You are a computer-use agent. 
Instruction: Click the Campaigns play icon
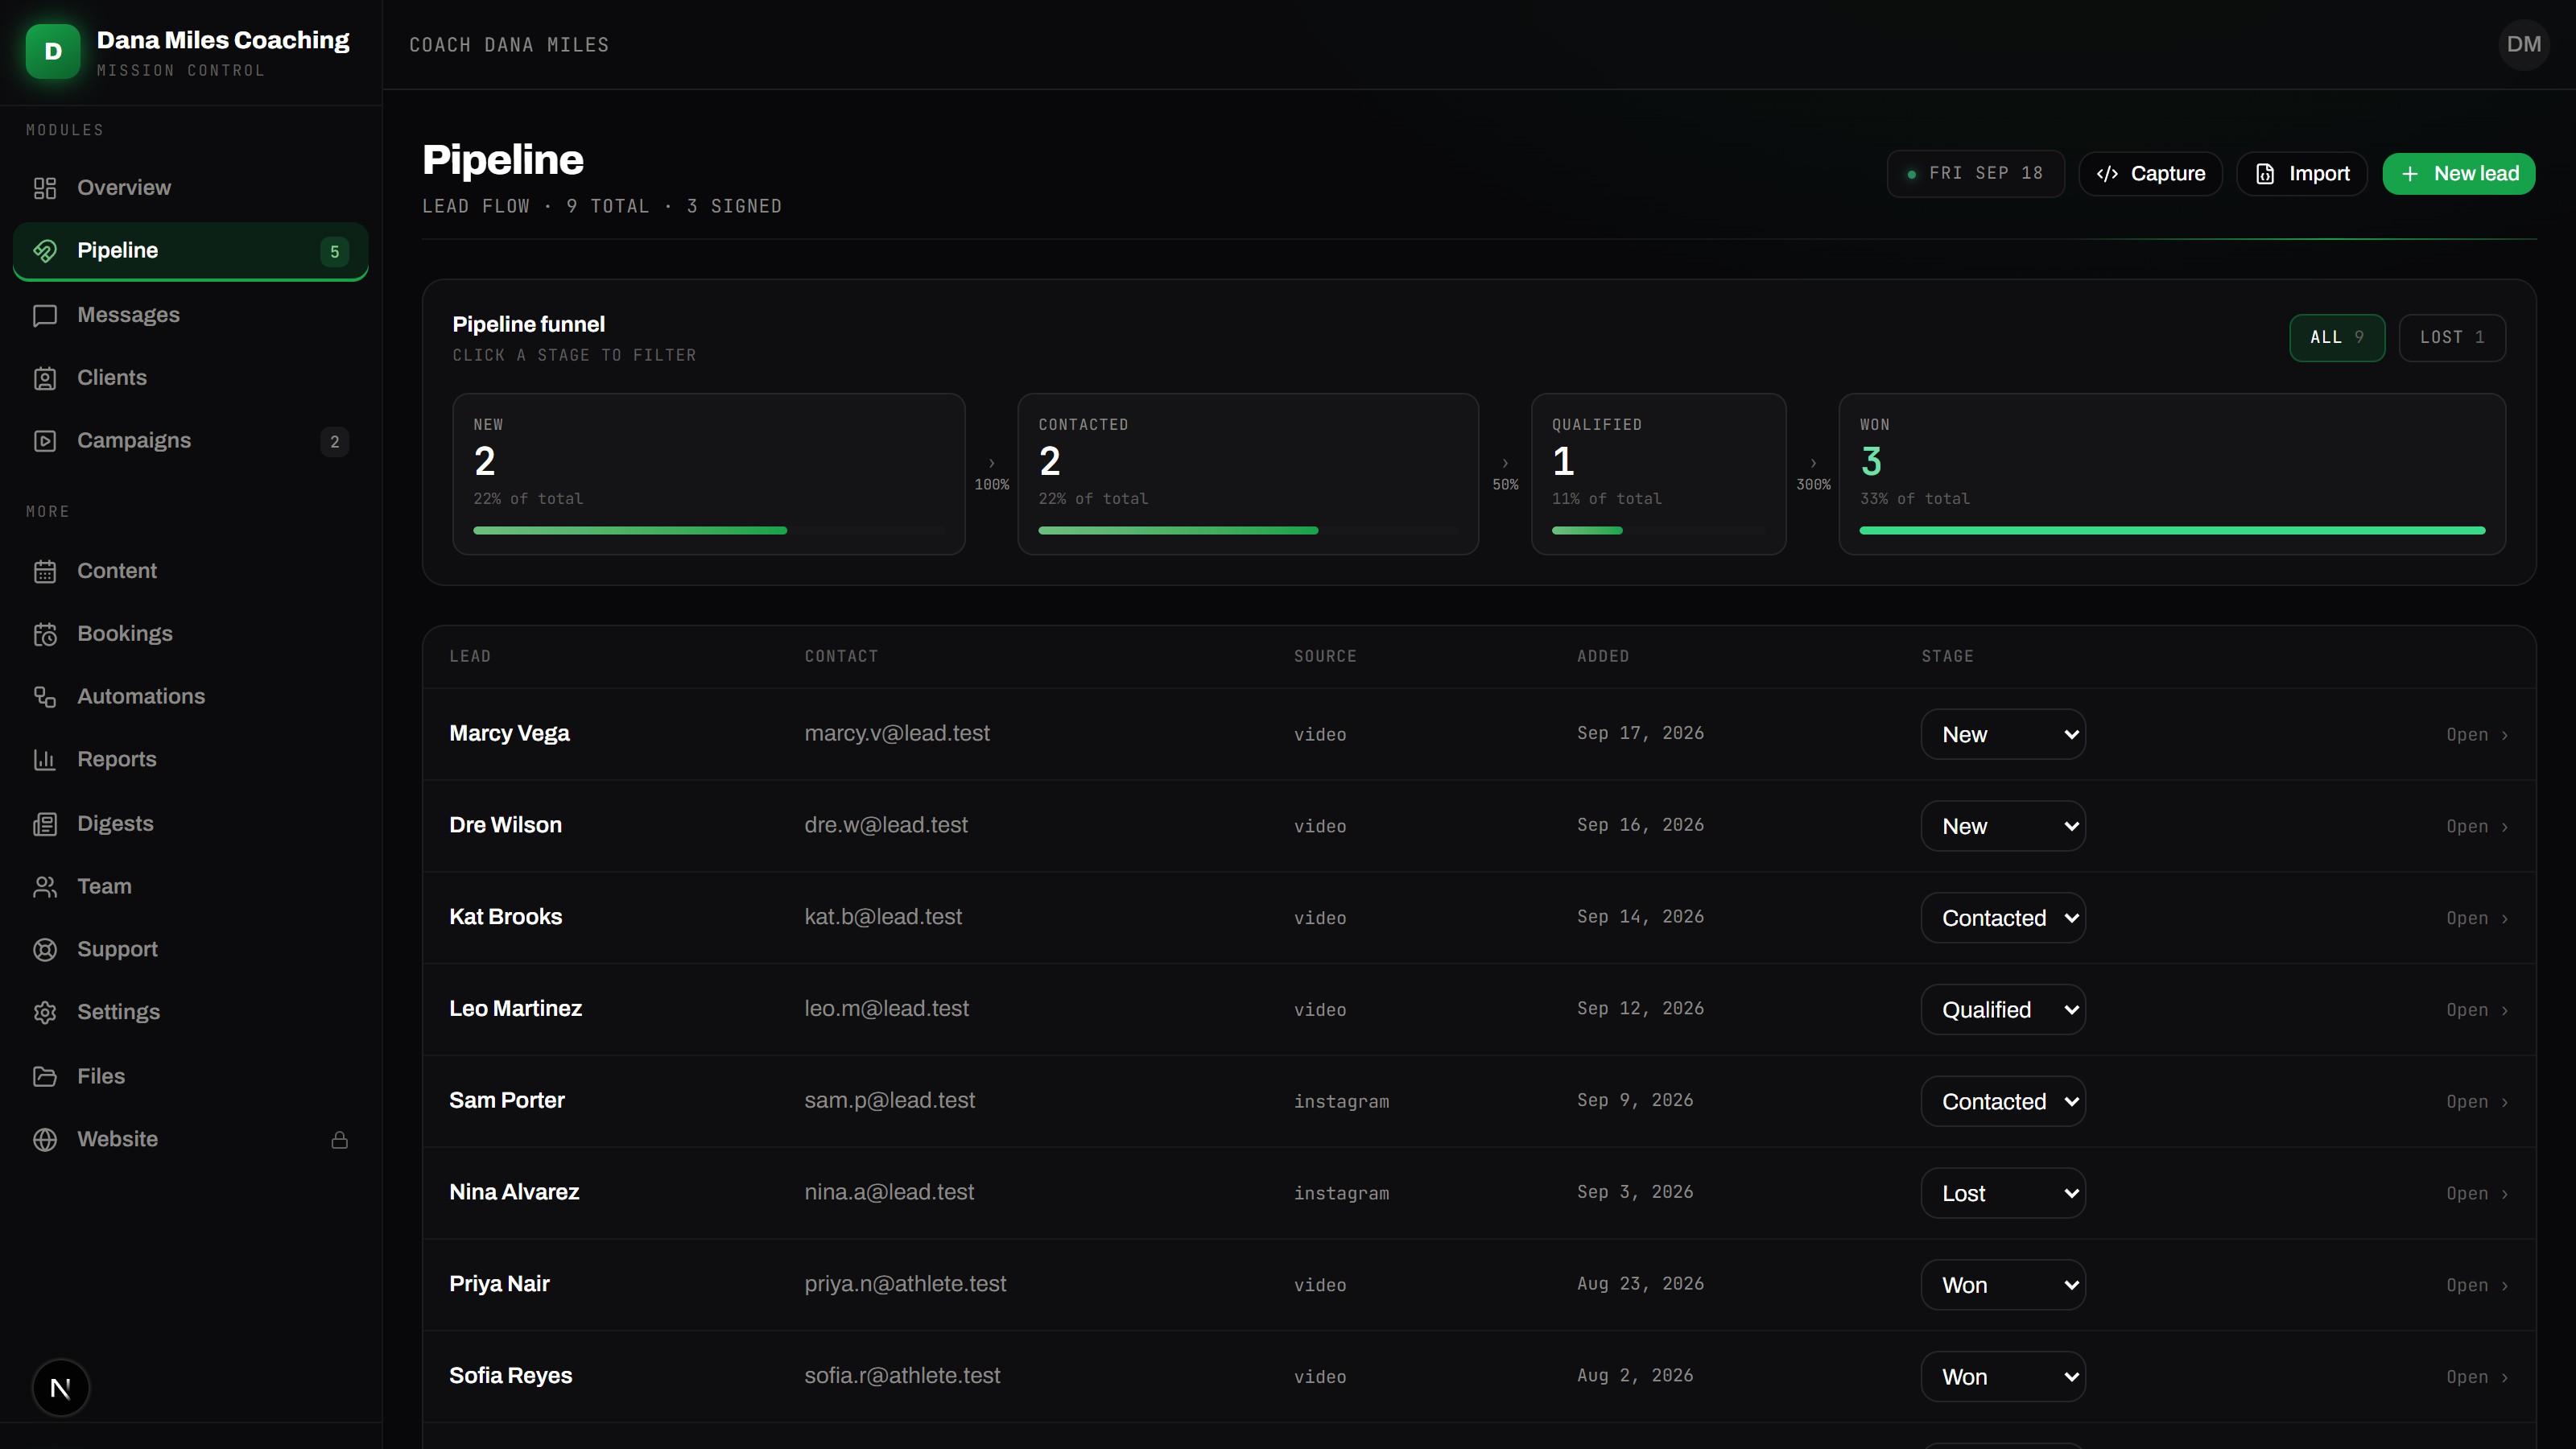point(45,441)
